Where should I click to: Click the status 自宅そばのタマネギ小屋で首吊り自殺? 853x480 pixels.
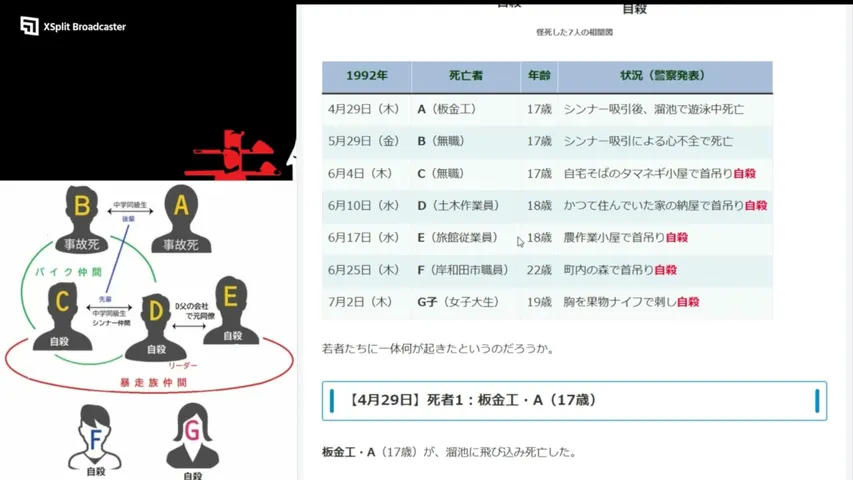tap(660, 174)
